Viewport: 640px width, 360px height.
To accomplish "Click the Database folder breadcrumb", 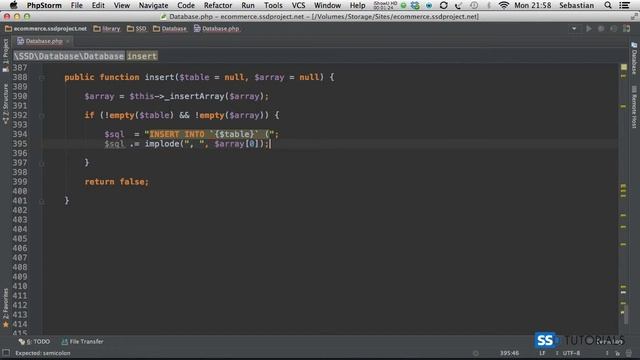I will point(170,29).
